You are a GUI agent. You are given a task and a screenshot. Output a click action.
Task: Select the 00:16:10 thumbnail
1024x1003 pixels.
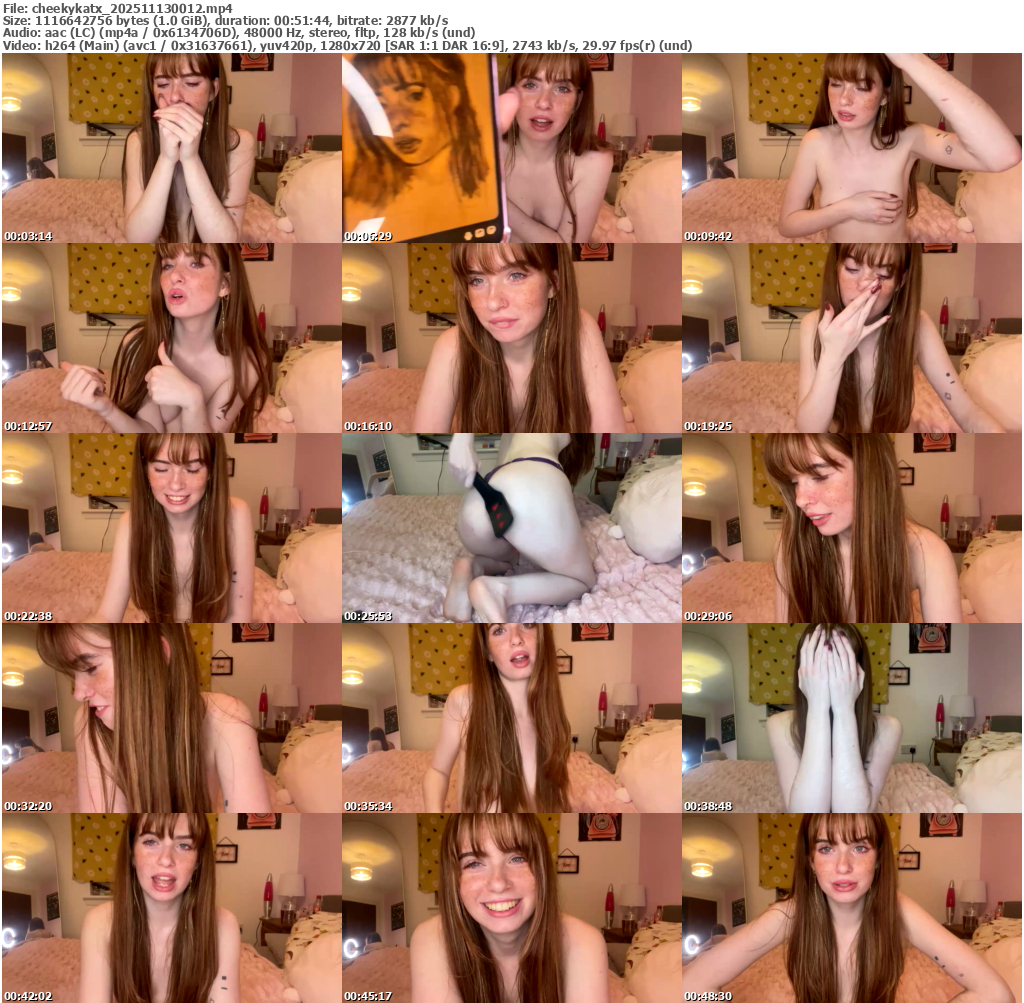point(511,338)
